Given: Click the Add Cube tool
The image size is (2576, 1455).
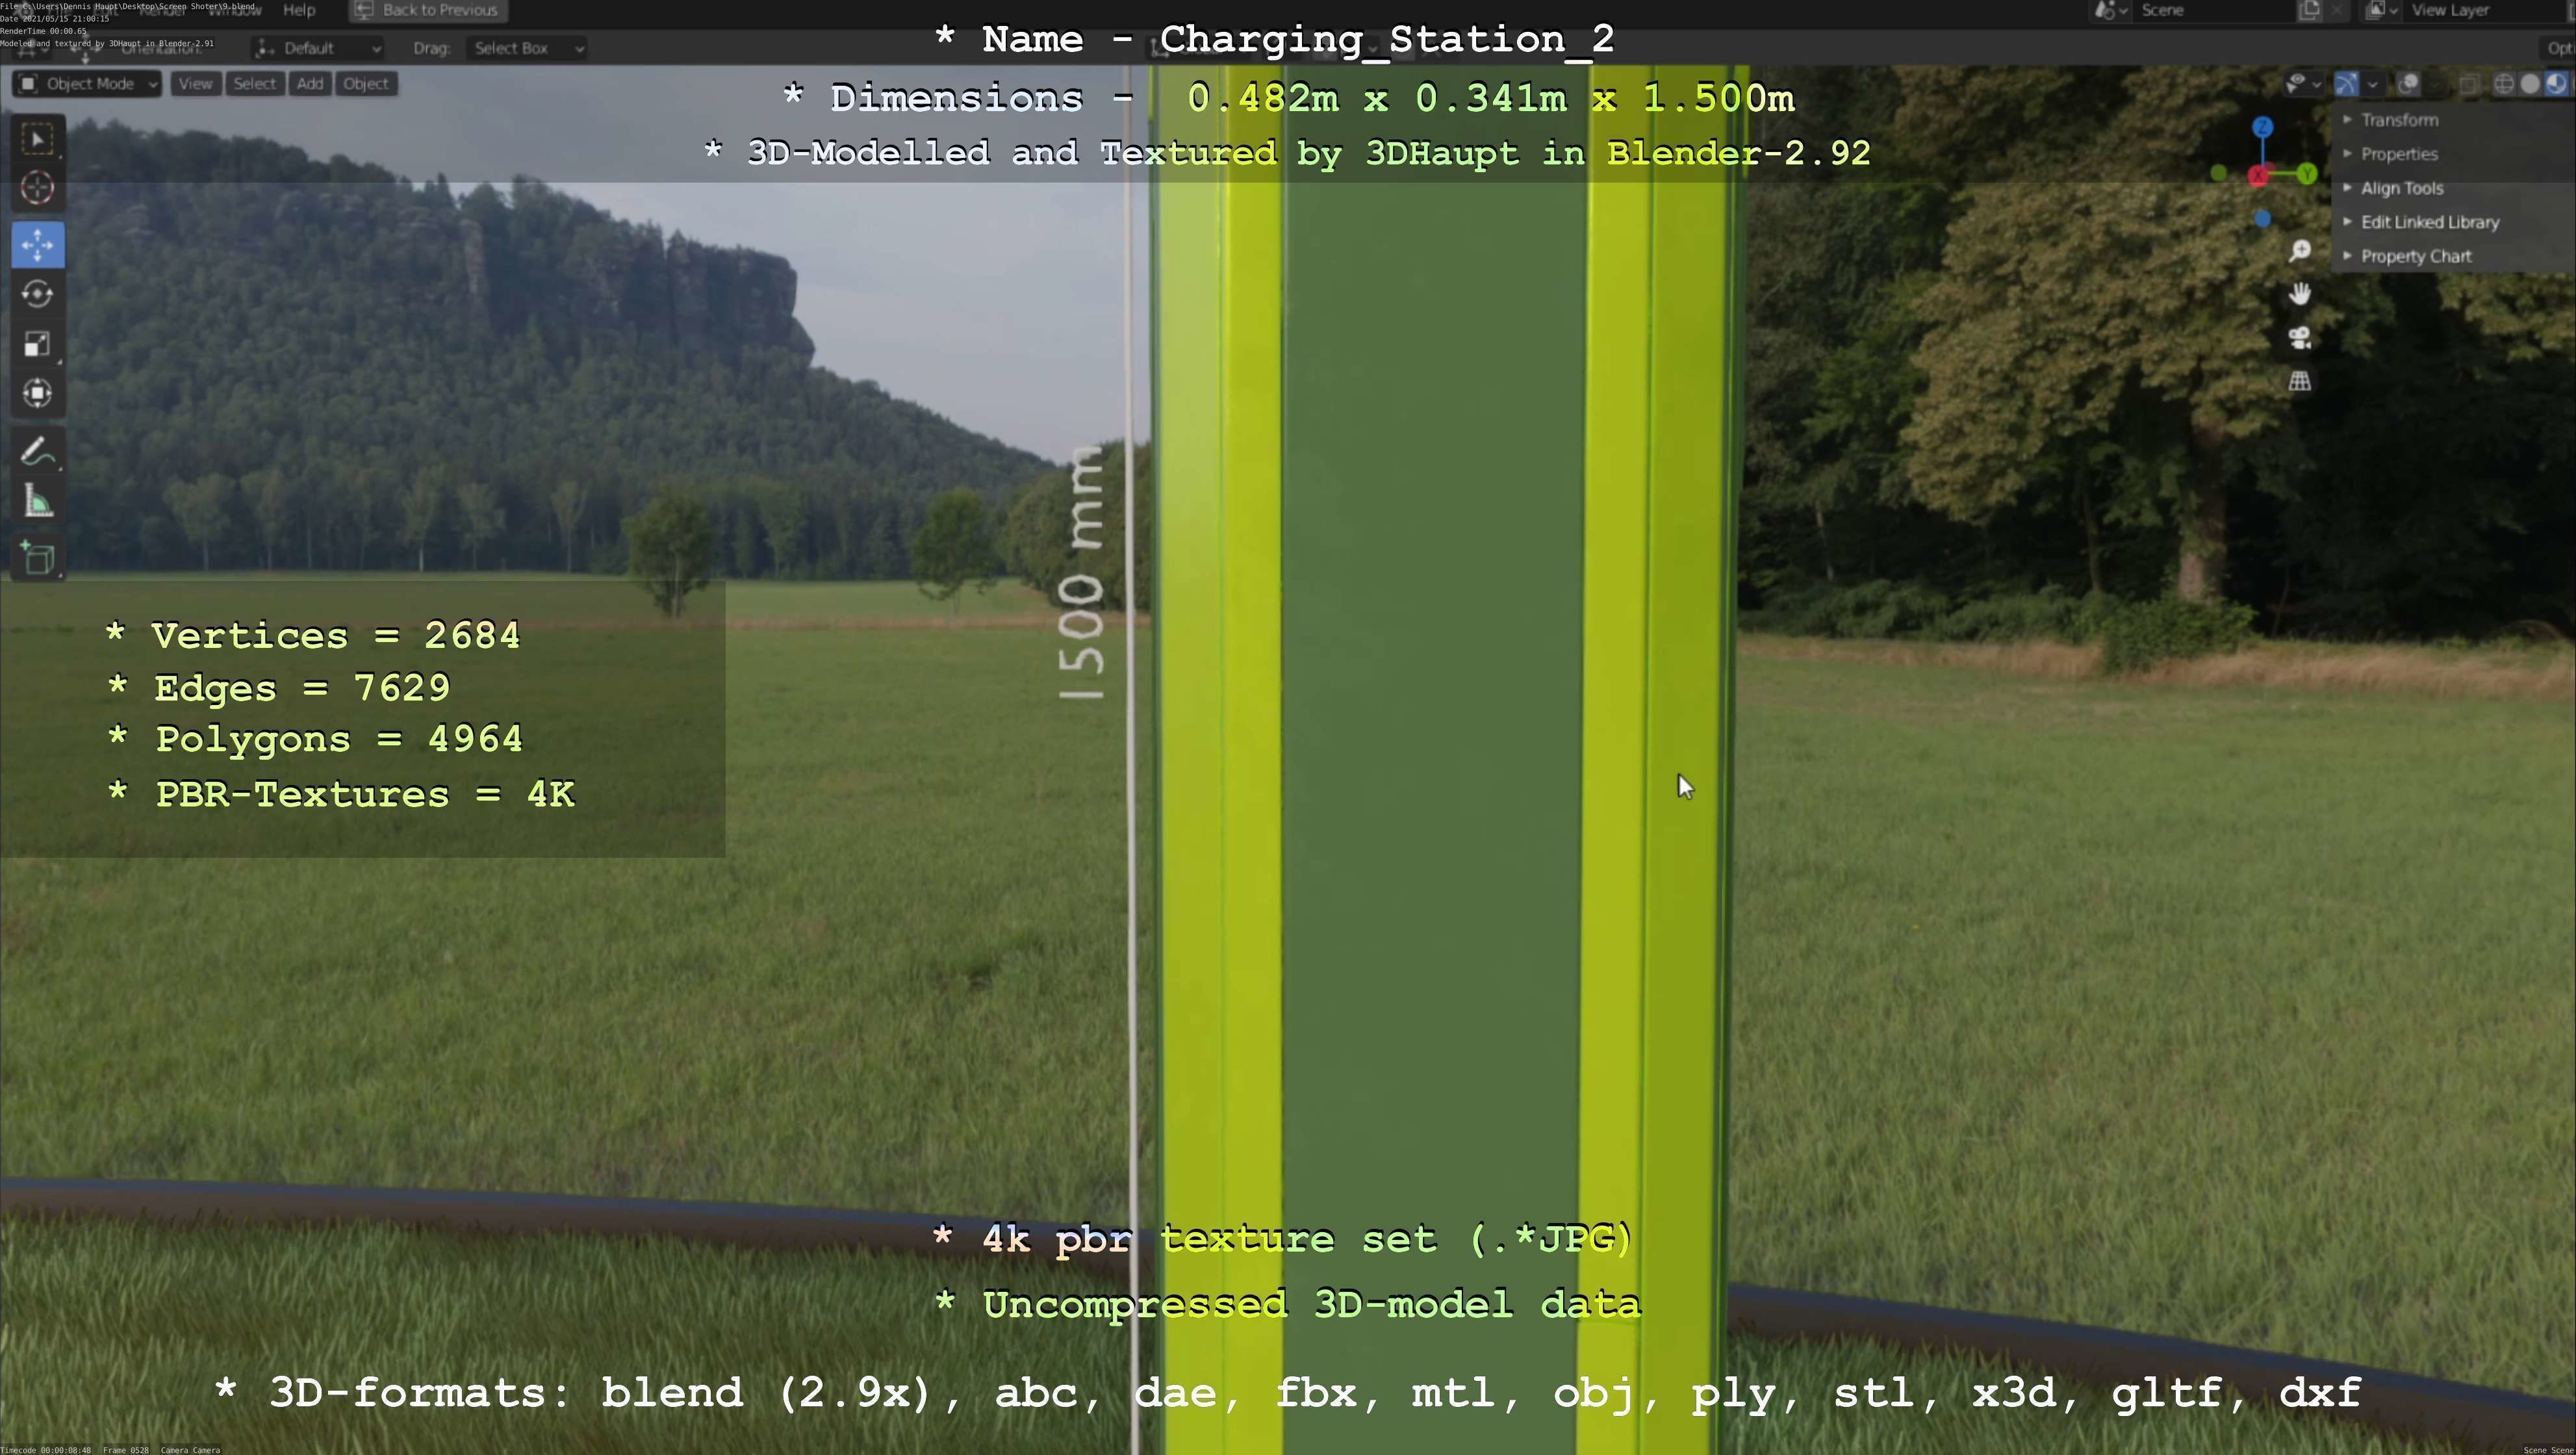Looking at the screenshot, I should [38, 558].
